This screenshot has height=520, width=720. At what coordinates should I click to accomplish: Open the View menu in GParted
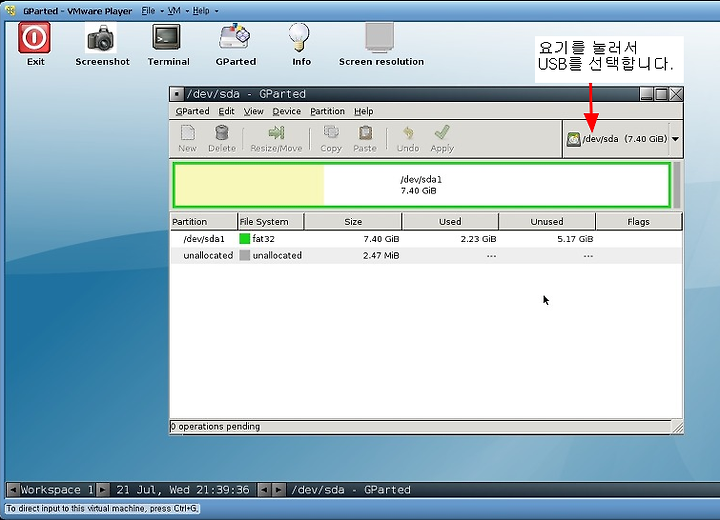pos(253,111)
